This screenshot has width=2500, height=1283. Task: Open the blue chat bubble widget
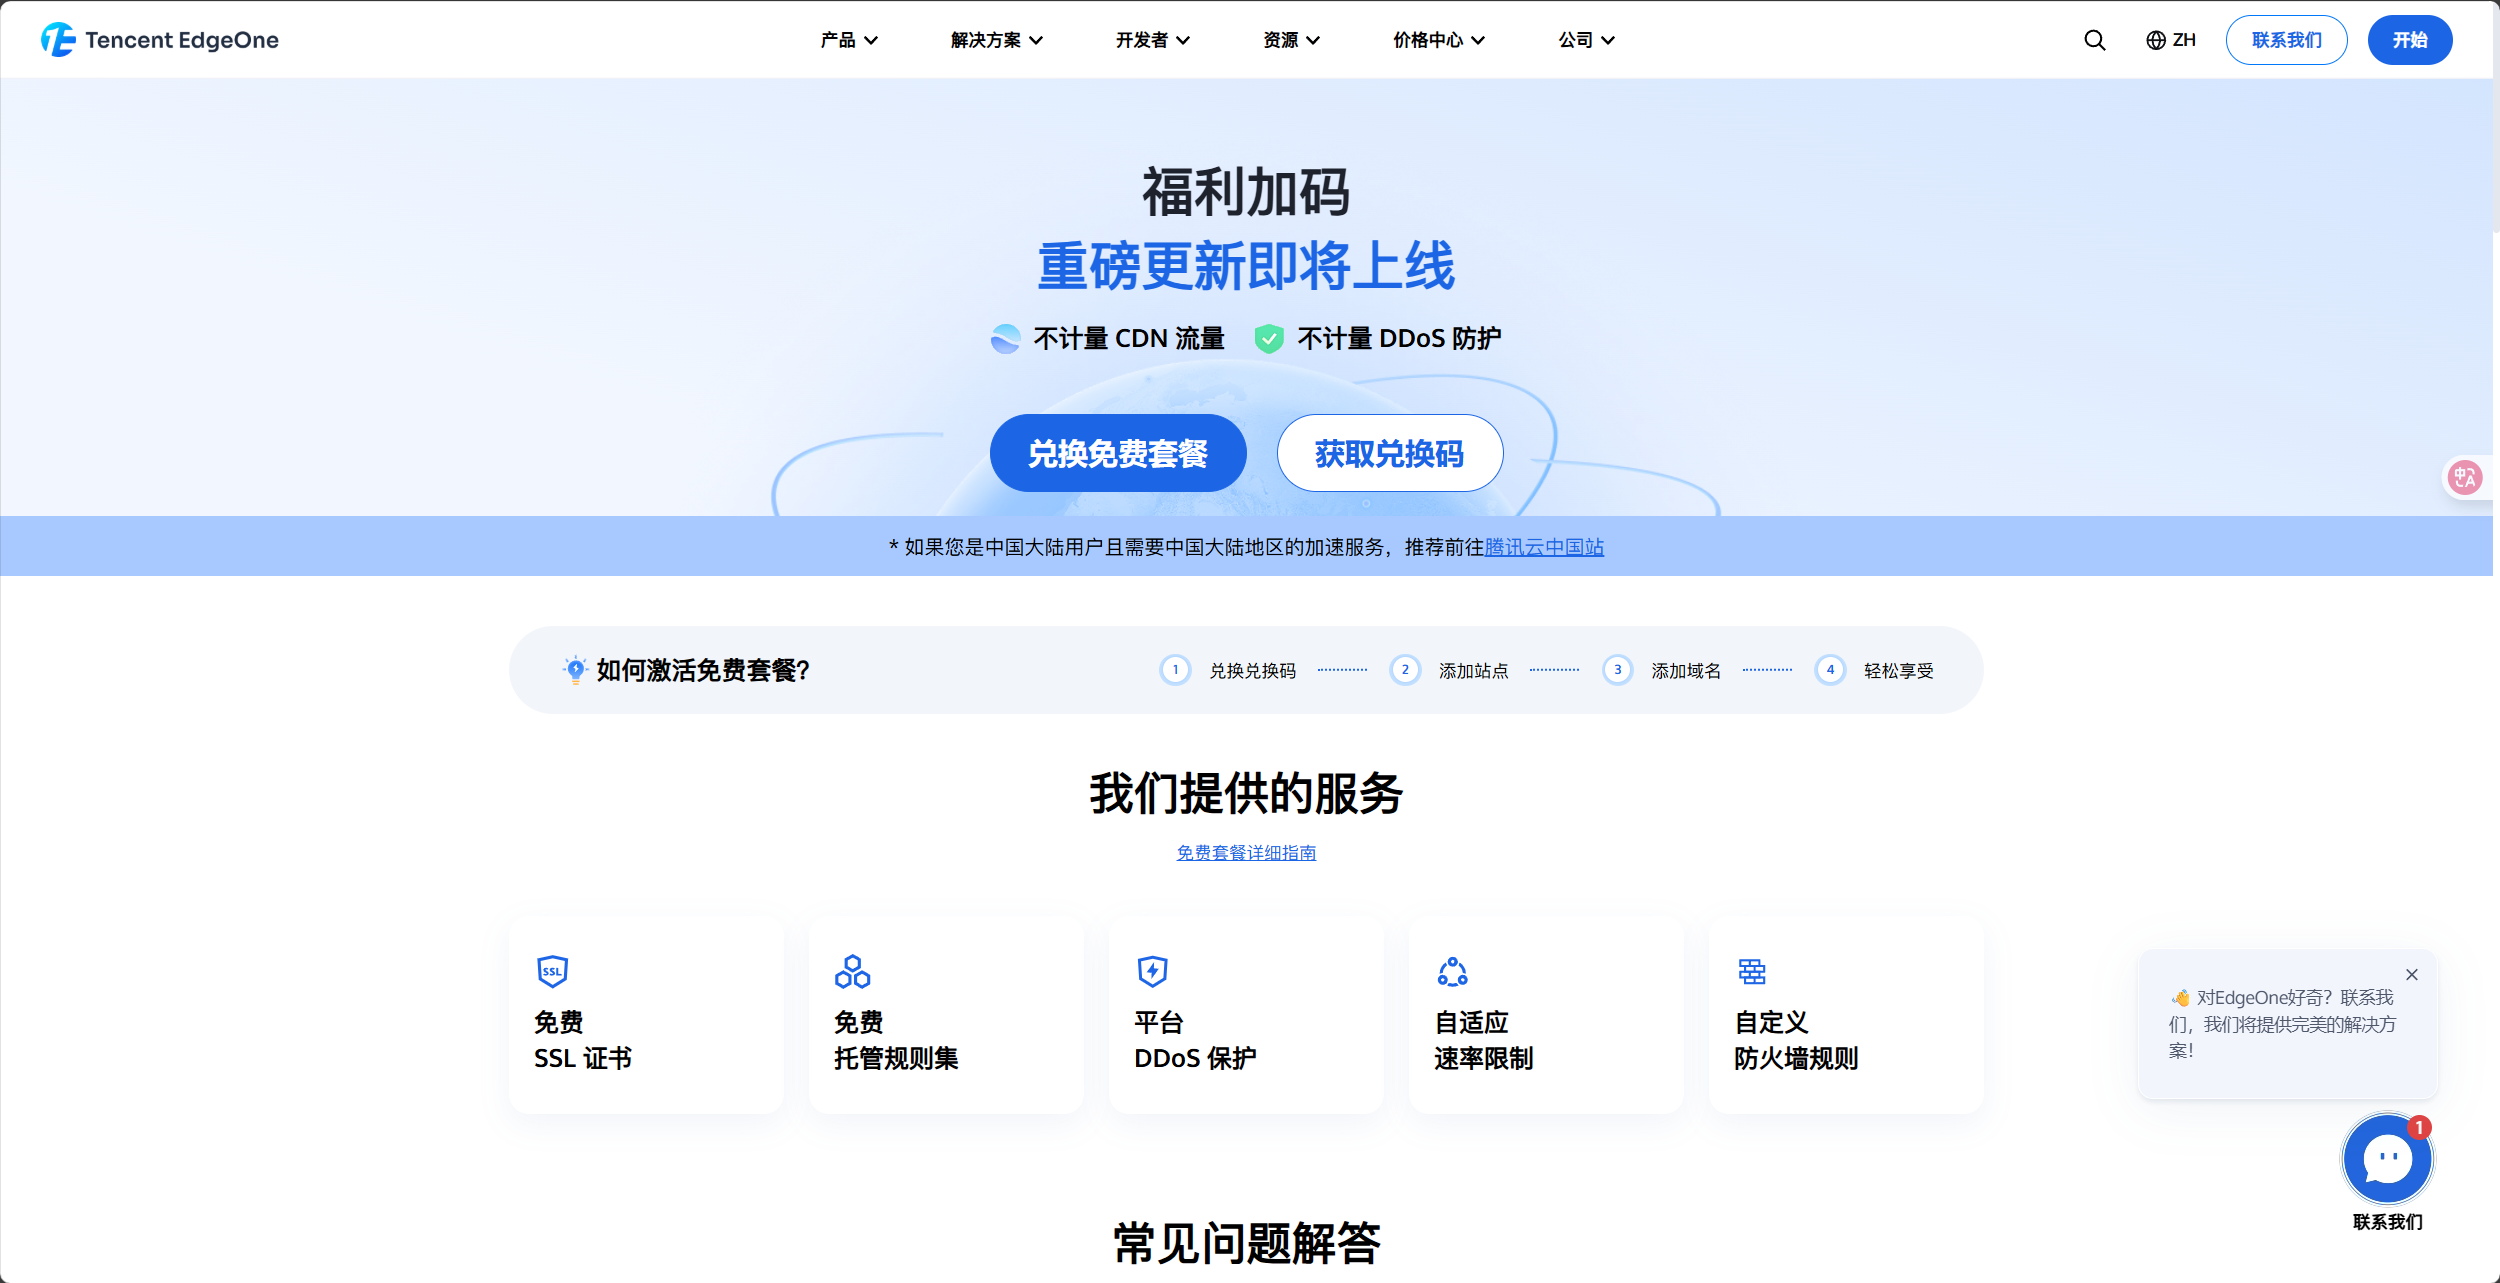coord(2387,1159)
